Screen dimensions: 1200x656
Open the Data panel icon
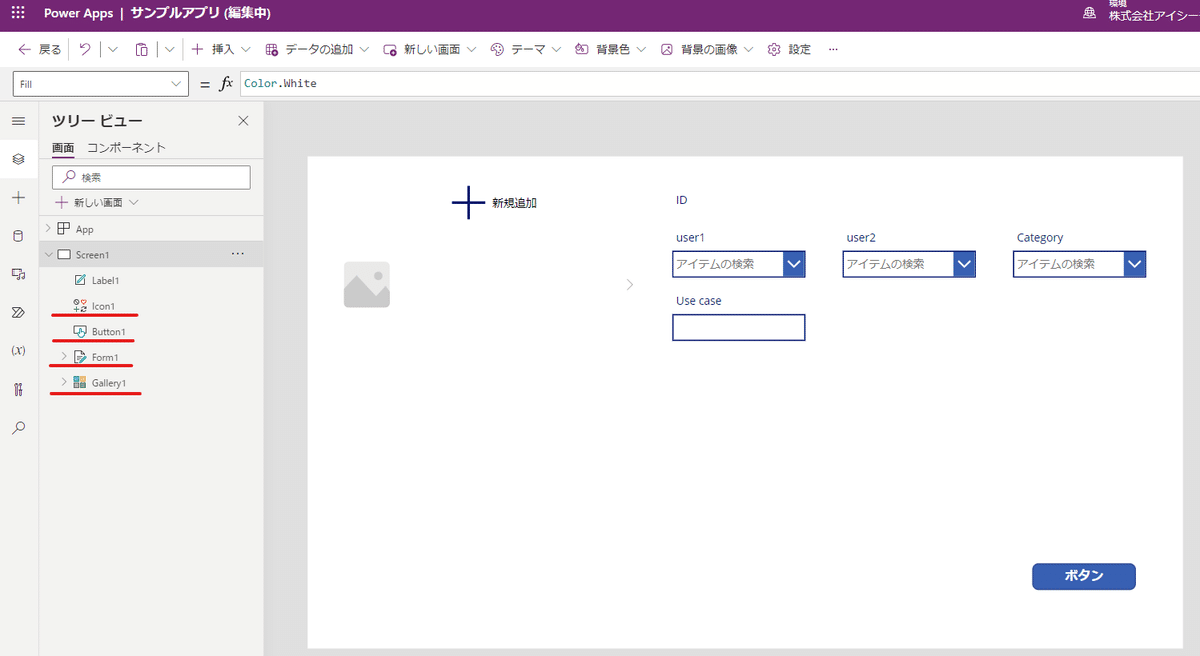(x=17, y=235)
